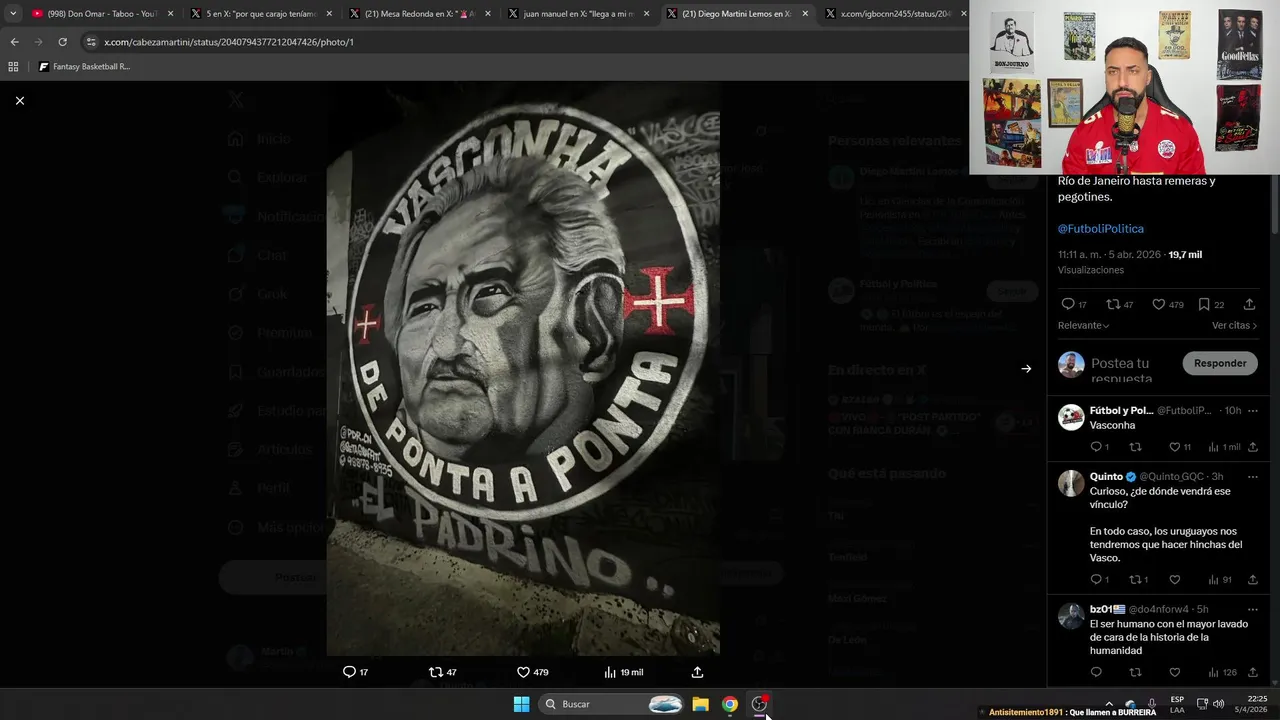The image size is (1280, 720).
Task: Switch to juan manuel en X tab
Action: click(578, 14)
